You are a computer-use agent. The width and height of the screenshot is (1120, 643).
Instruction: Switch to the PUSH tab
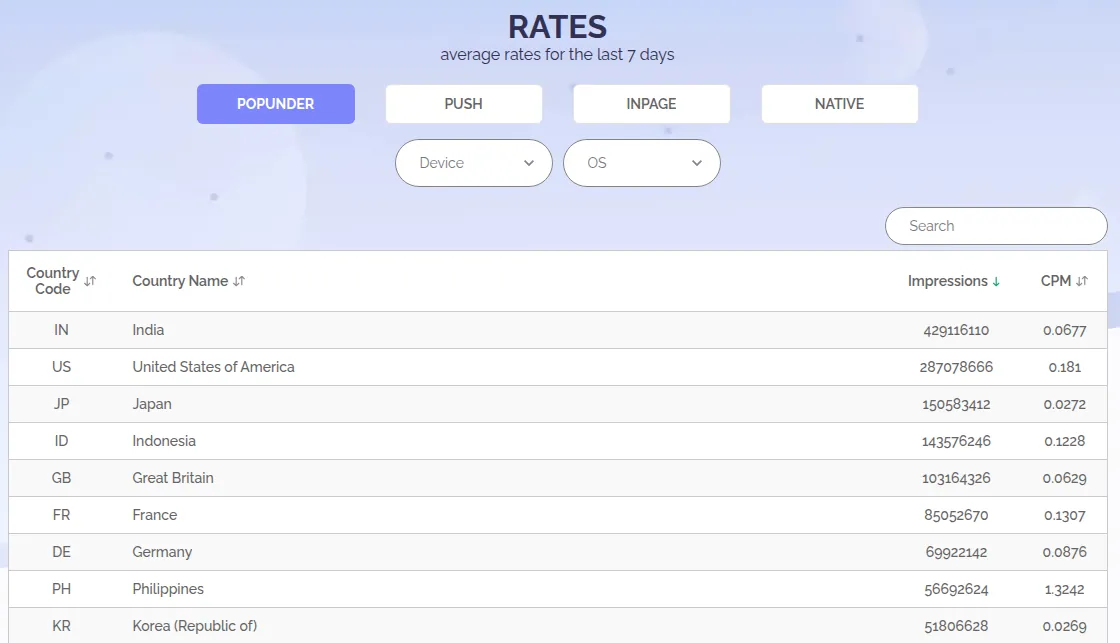click(x=464, y=104)
